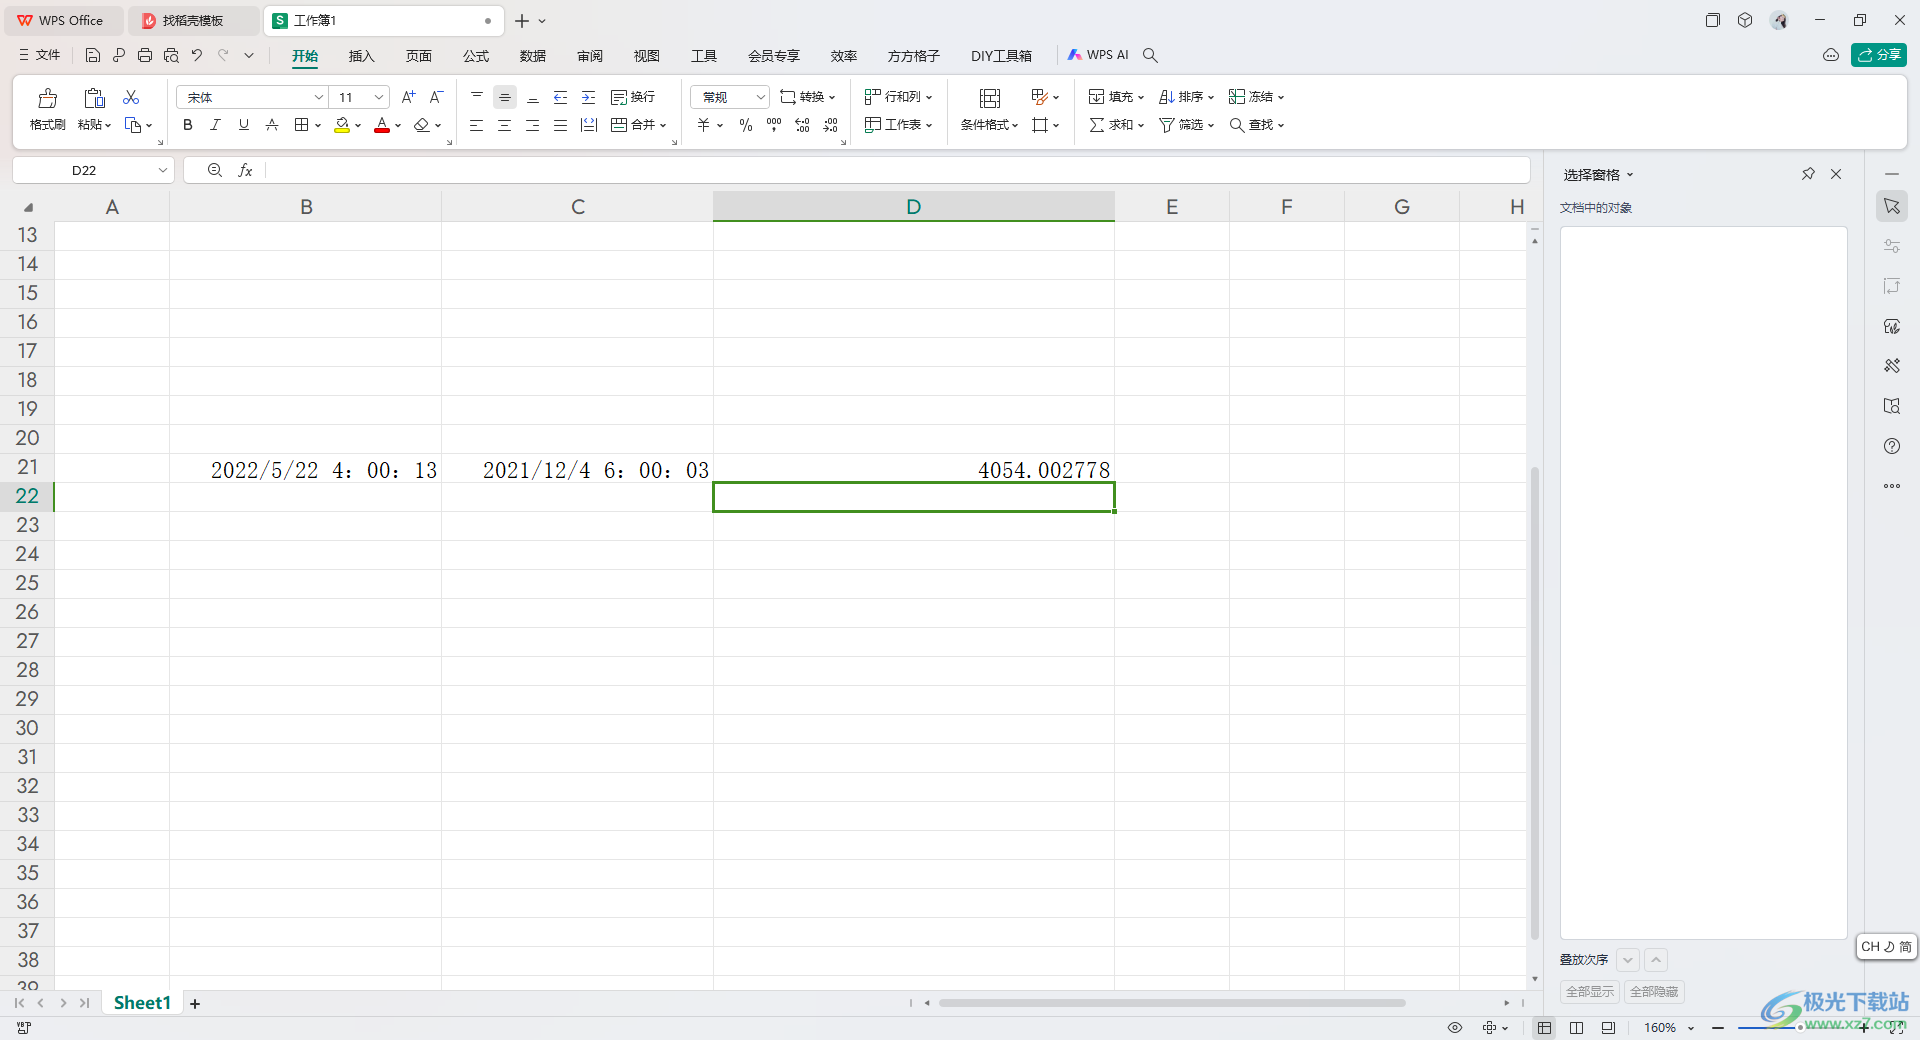Click the Format Painter (格式刷) icon
Screen dimensions: 1920x1040
(47, 98)
